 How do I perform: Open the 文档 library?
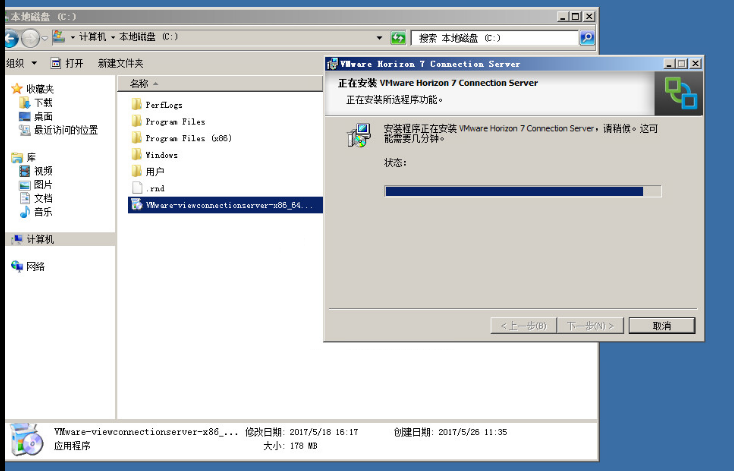pyautogui.click(x=43, y=198)
